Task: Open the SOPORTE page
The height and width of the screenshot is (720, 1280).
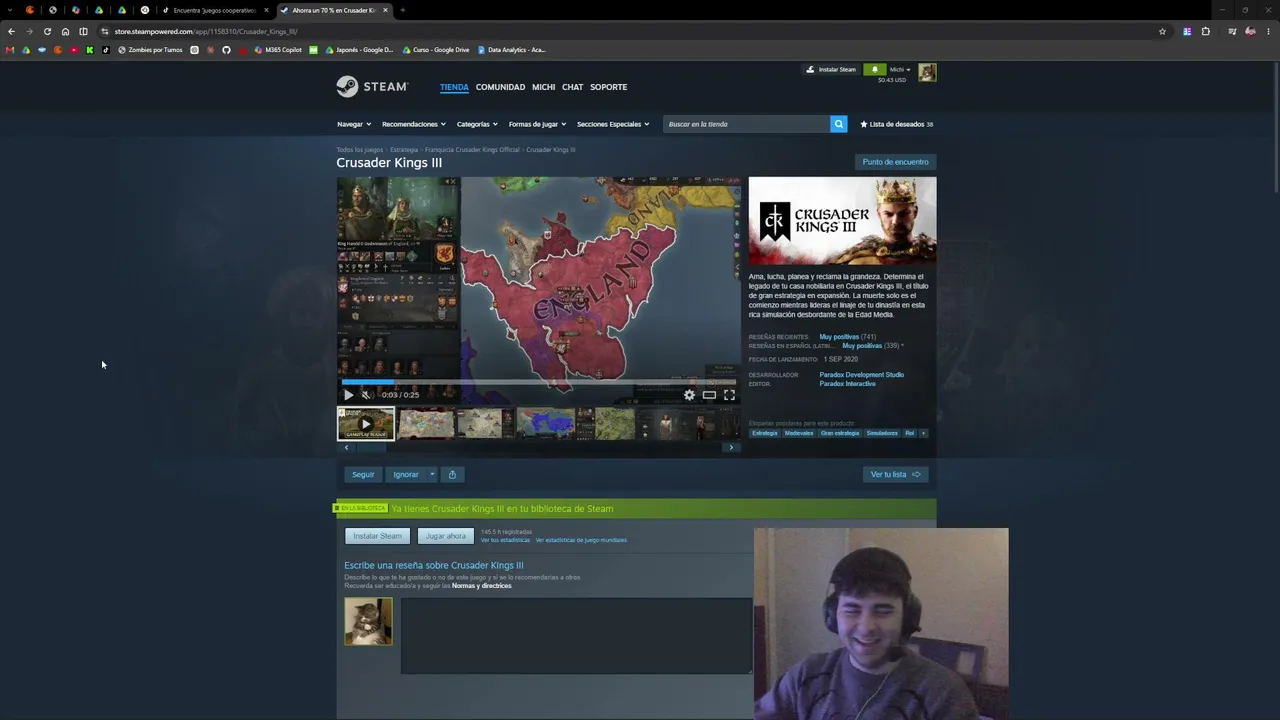Action: pyautogui.click(x=608, y=87)
